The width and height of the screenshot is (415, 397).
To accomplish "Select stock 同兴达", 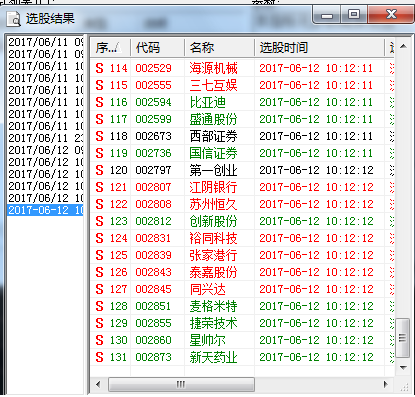I will coord(207,289).
